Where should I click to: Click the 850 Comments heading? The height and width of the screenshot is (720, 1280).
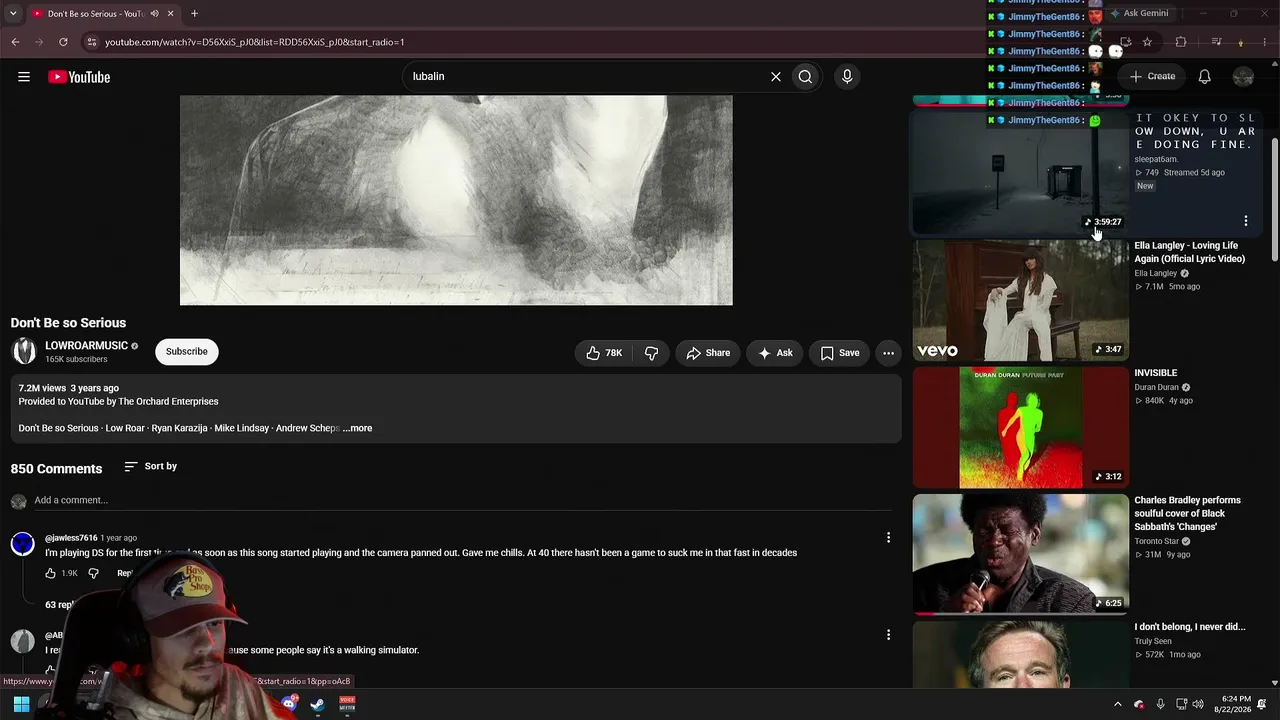point(56,469)
